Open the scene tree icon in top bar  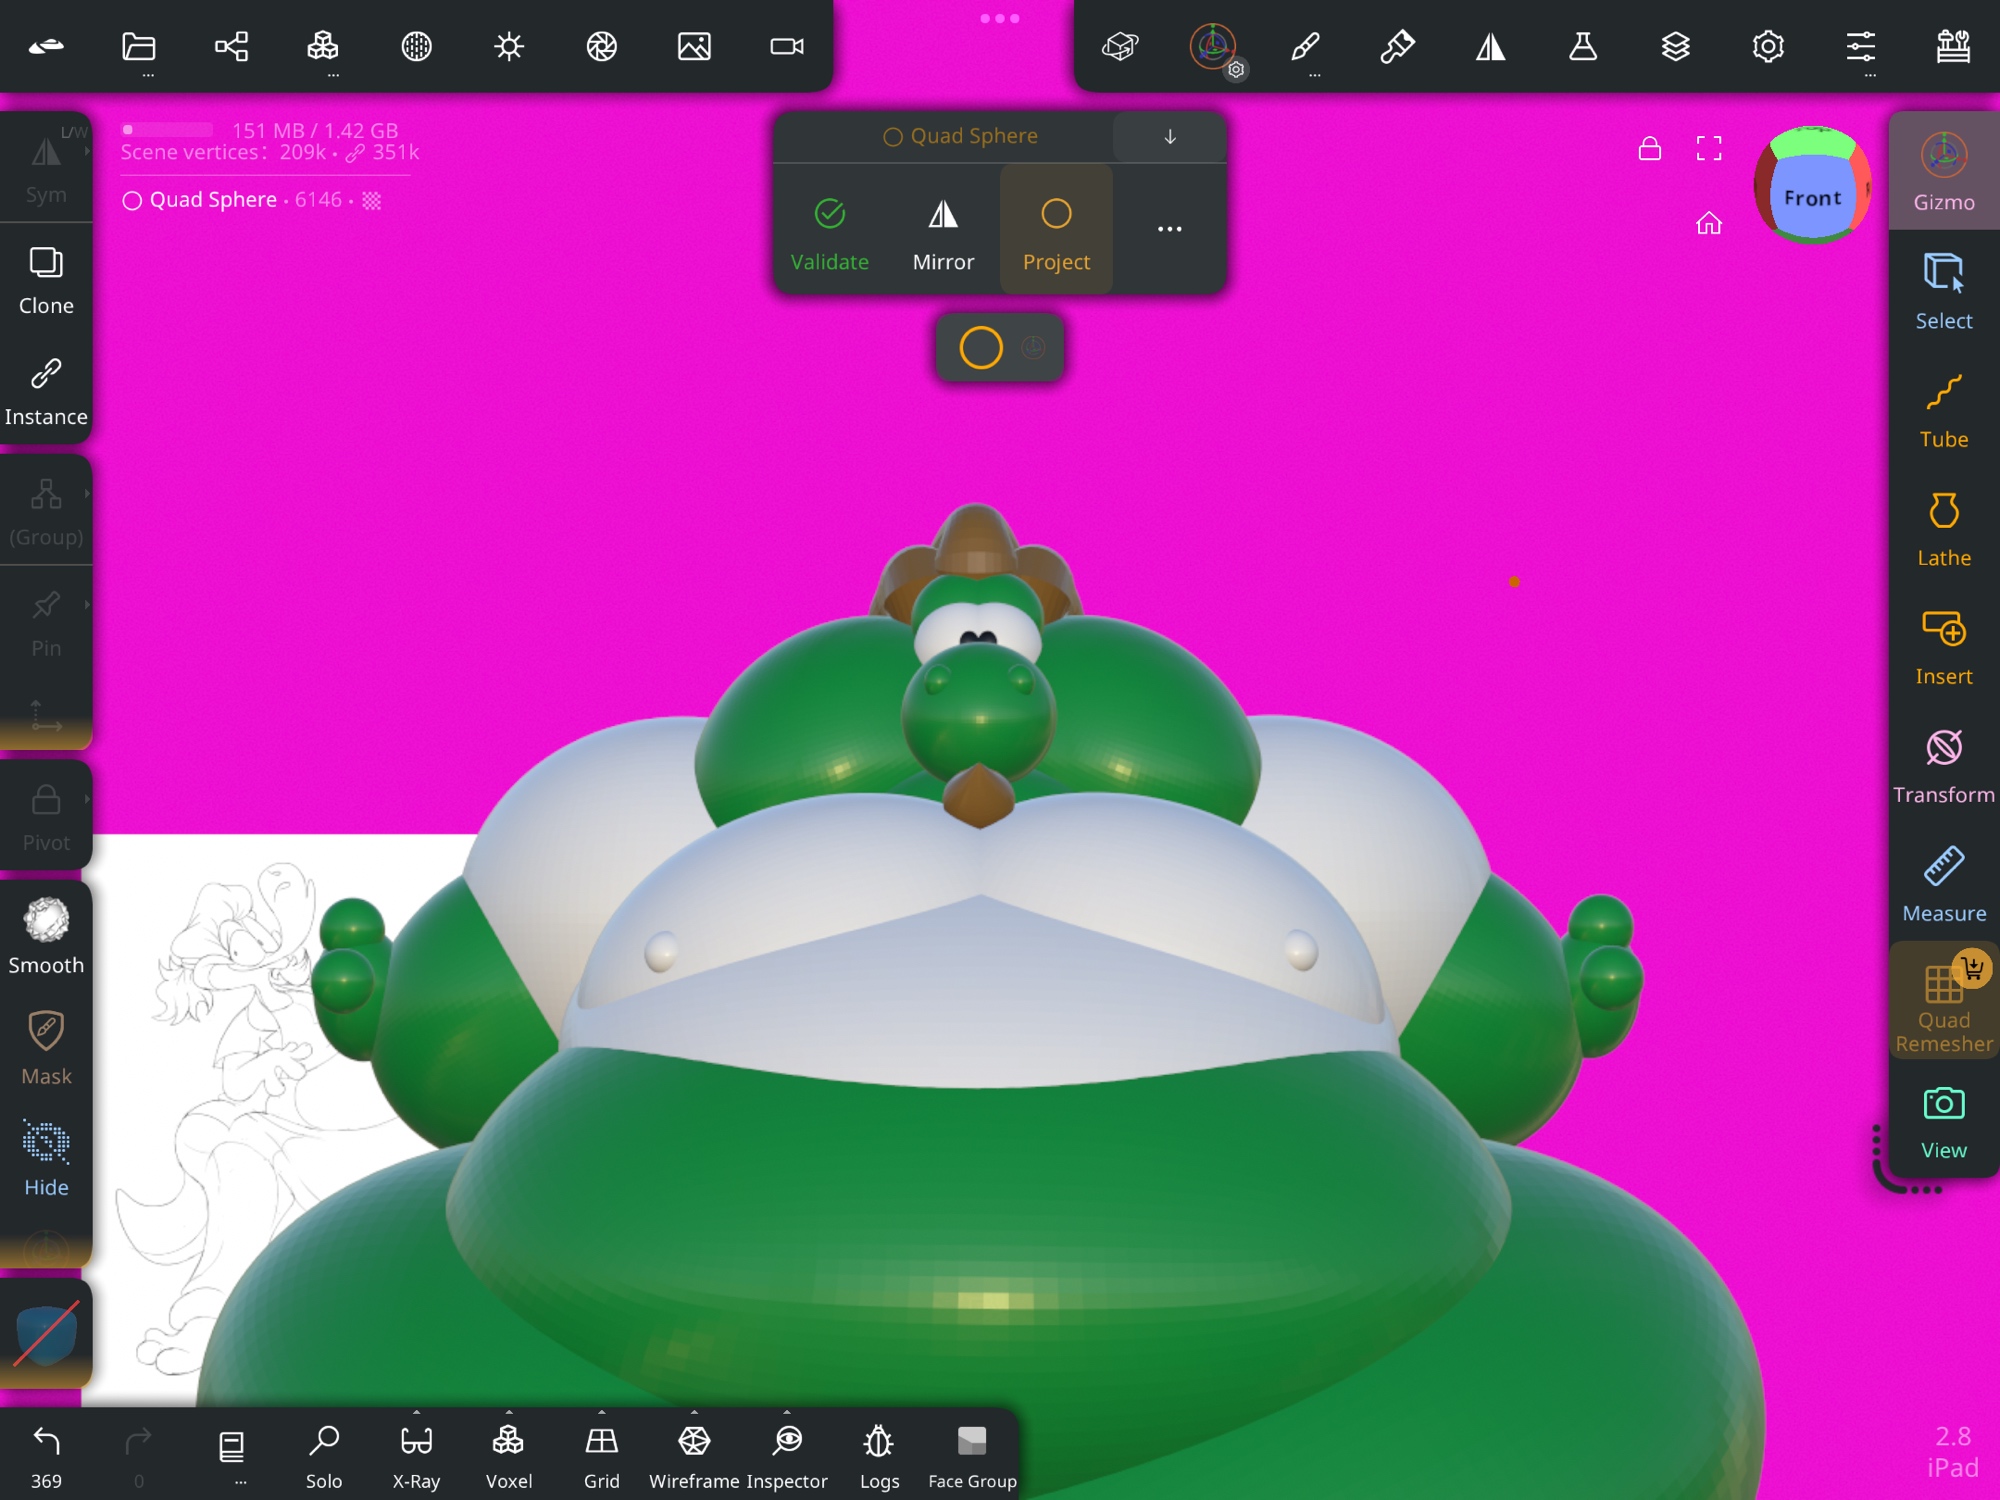[231, 47]
